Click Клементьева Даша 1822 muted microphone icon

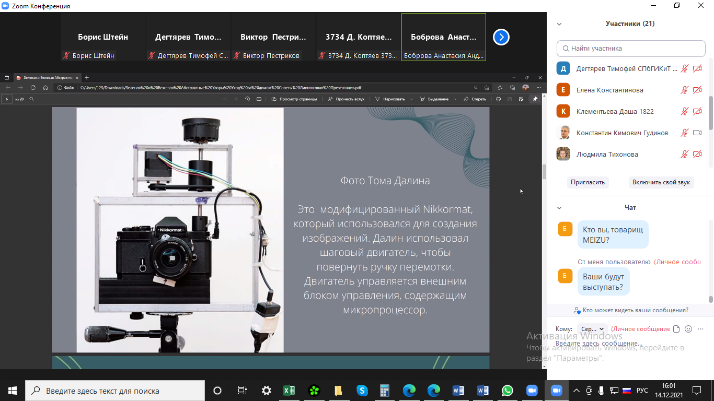(x=684, y=112)
